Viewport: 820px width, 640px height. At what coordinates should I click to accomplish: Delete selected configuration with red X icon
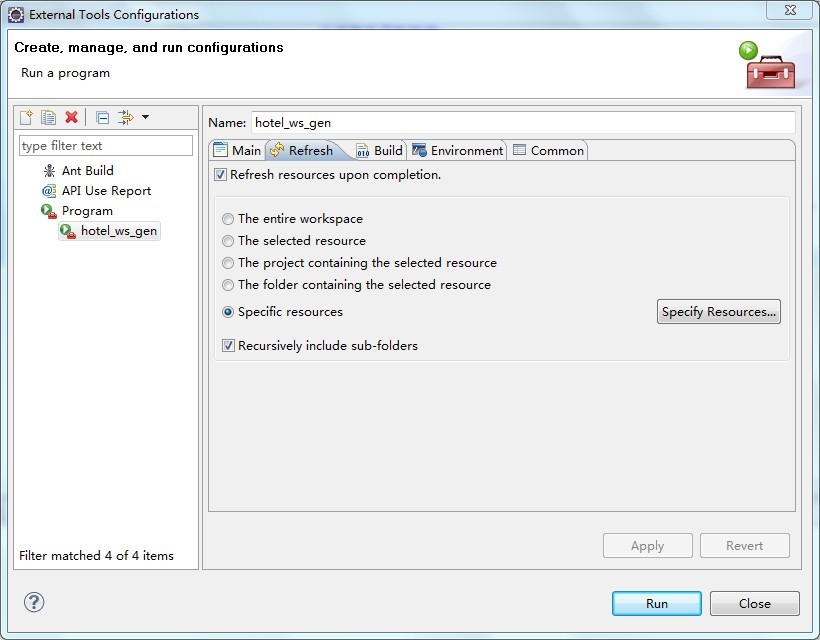point(72,117)
